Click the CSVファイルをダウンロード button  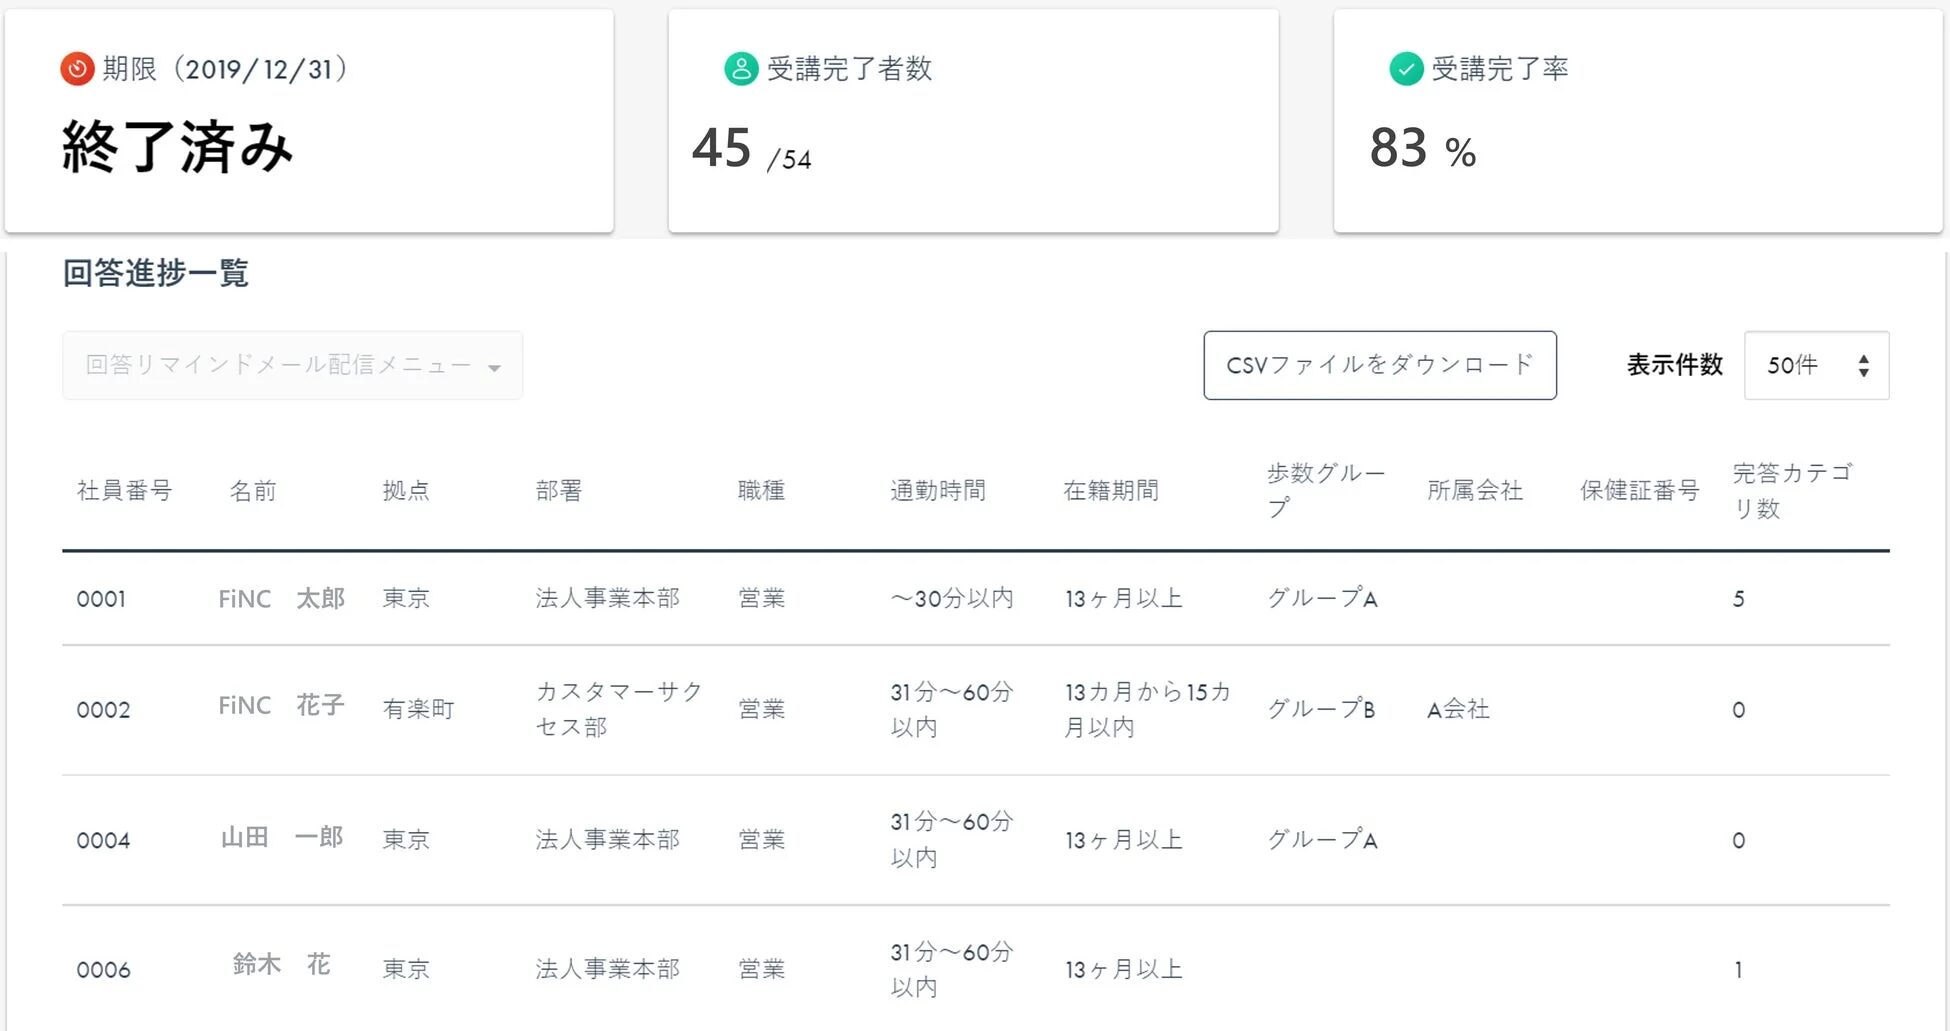(1380, 366)
